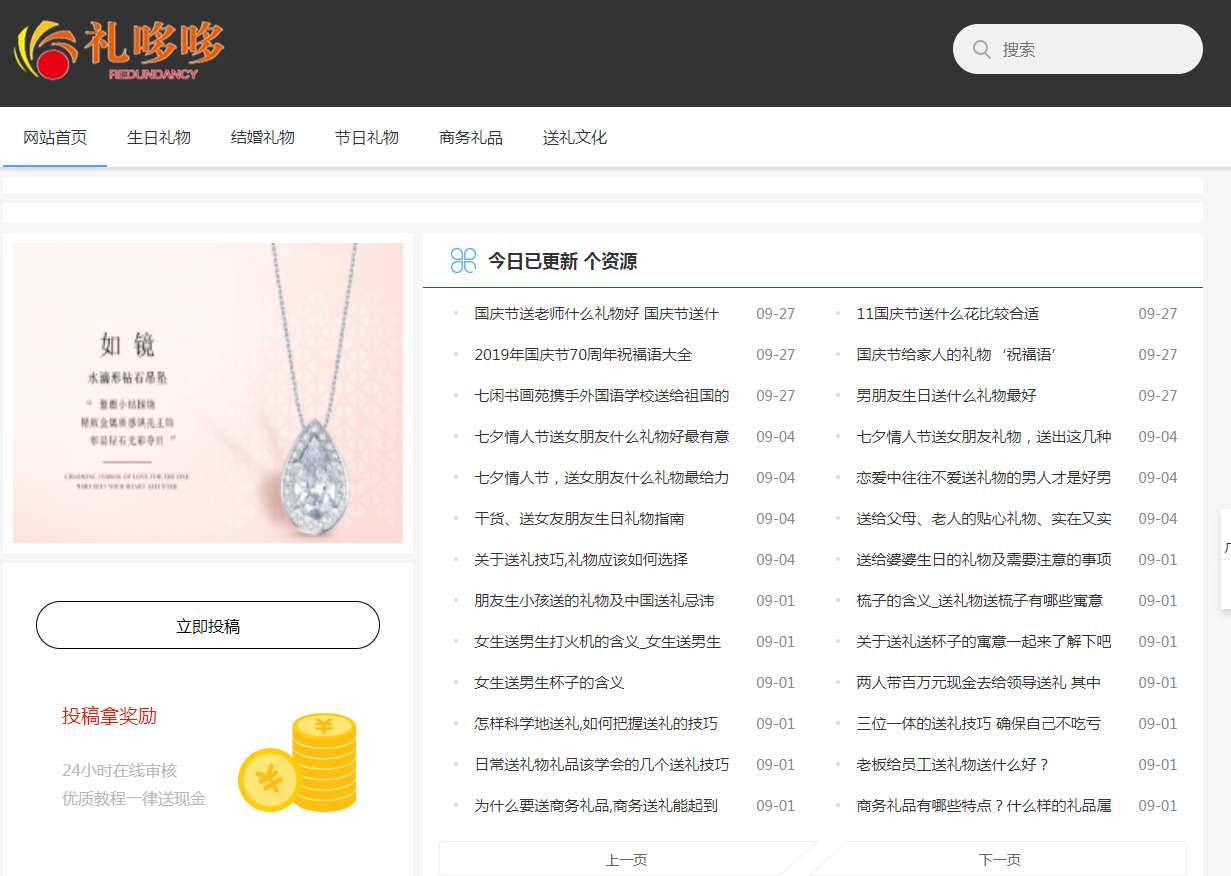Open article 11国庆节送什么花比较合适

click(948, 314)
